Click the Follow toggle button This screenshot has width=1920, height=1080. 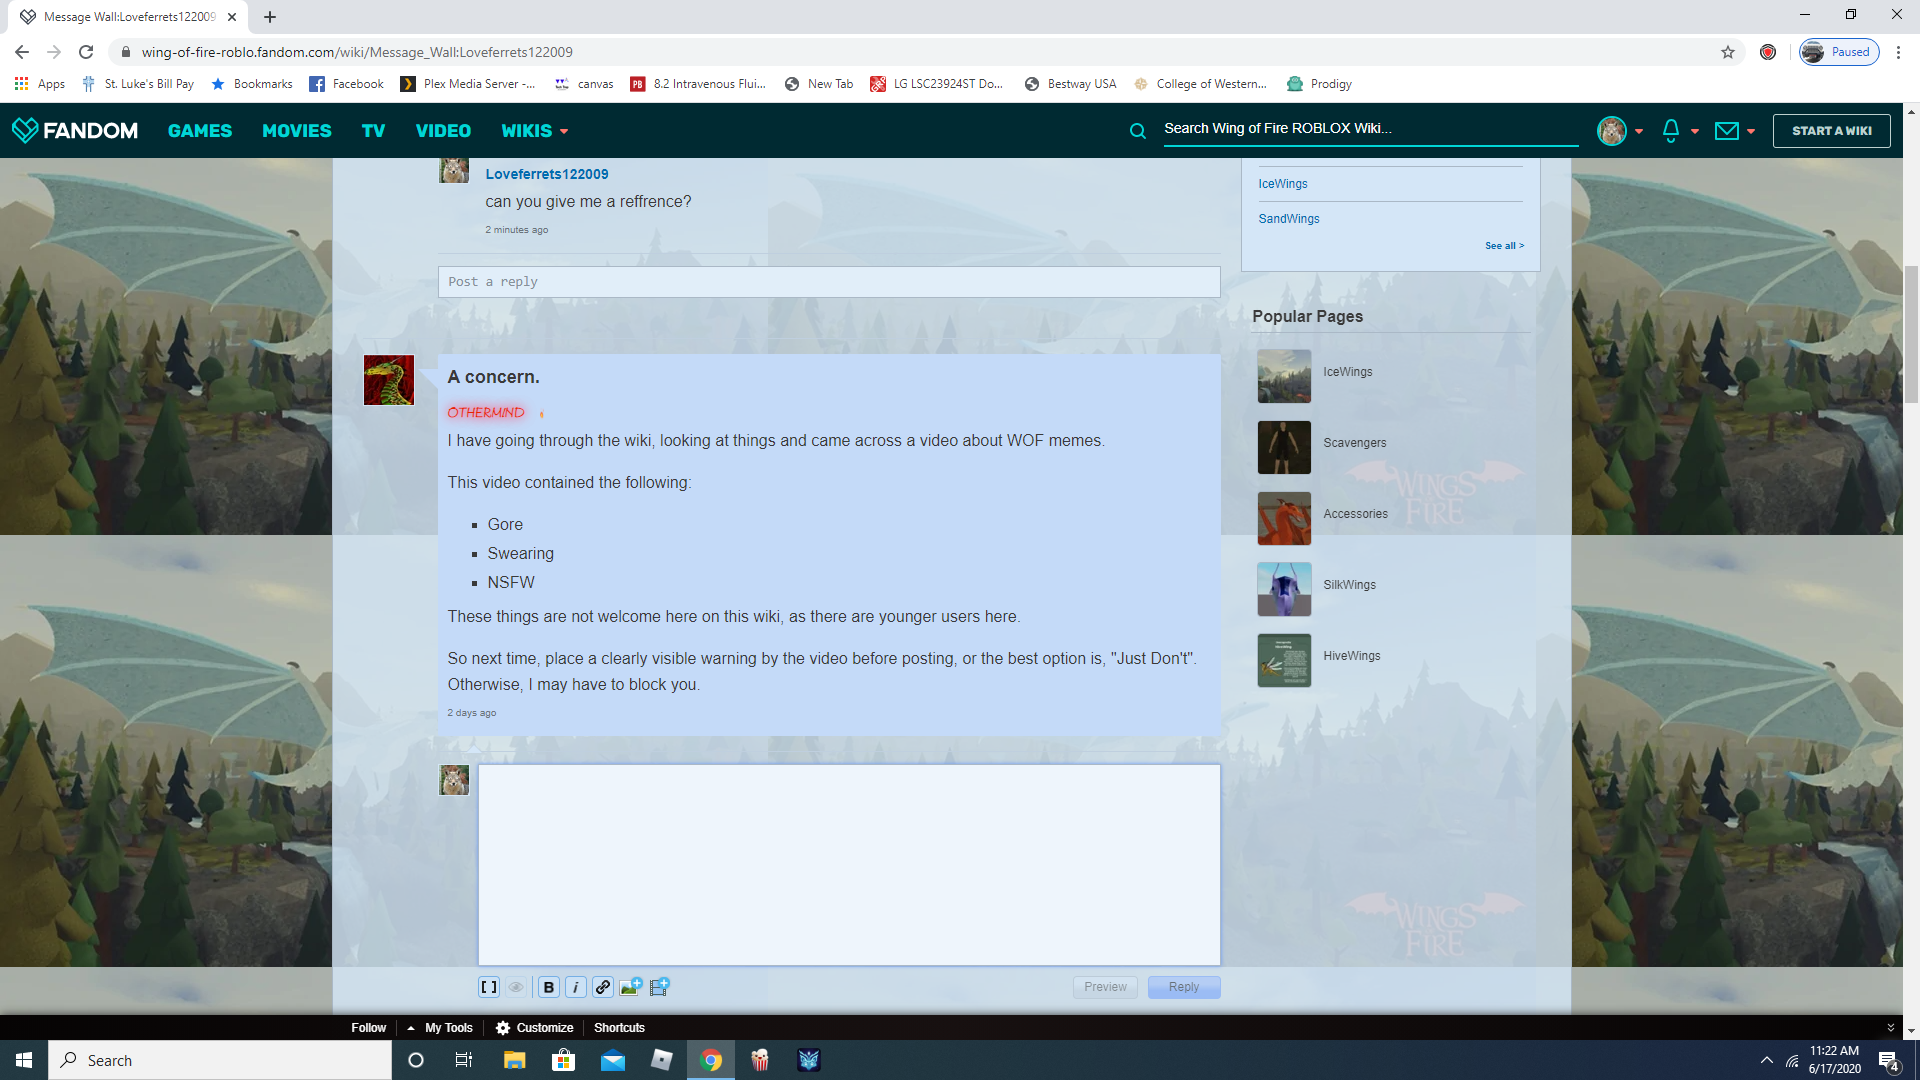[x=367, y=1027]
